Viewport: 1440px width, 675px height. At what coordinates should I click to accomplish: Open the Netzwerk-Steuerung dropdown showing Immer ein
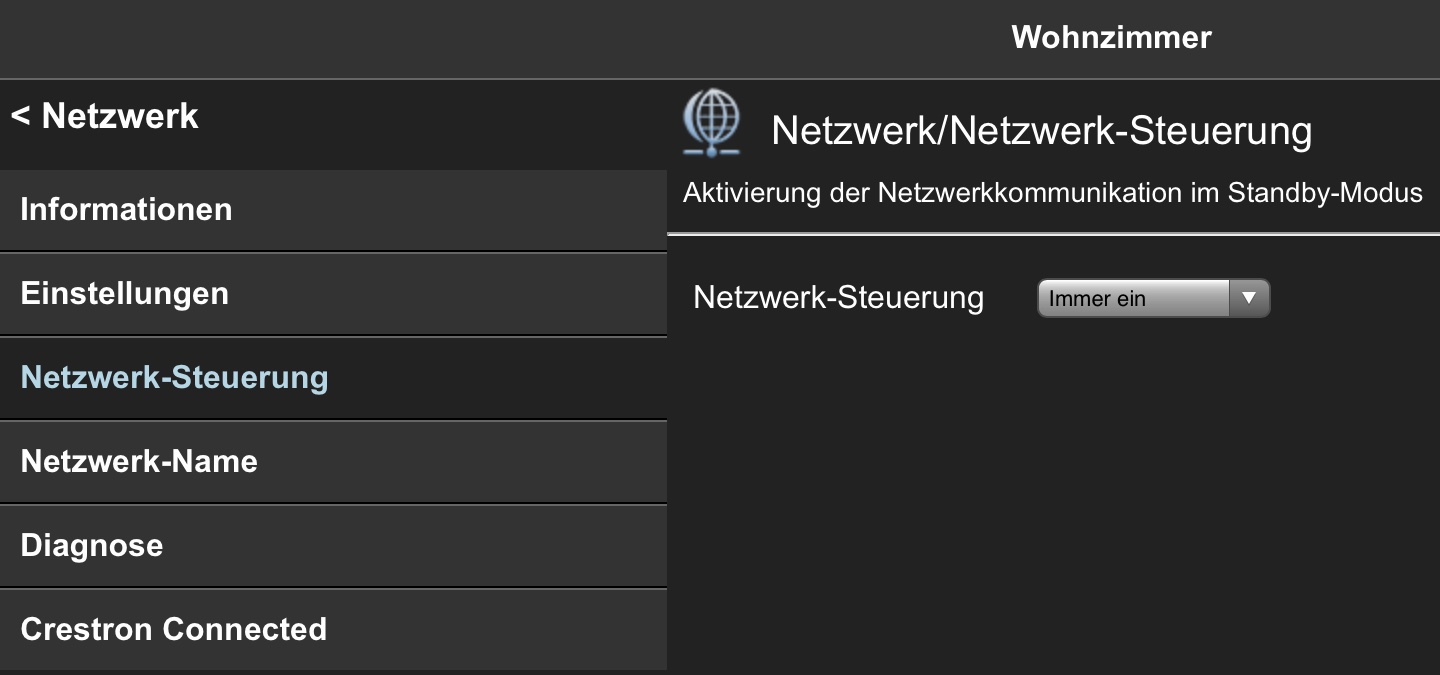tap(1153, 298)
